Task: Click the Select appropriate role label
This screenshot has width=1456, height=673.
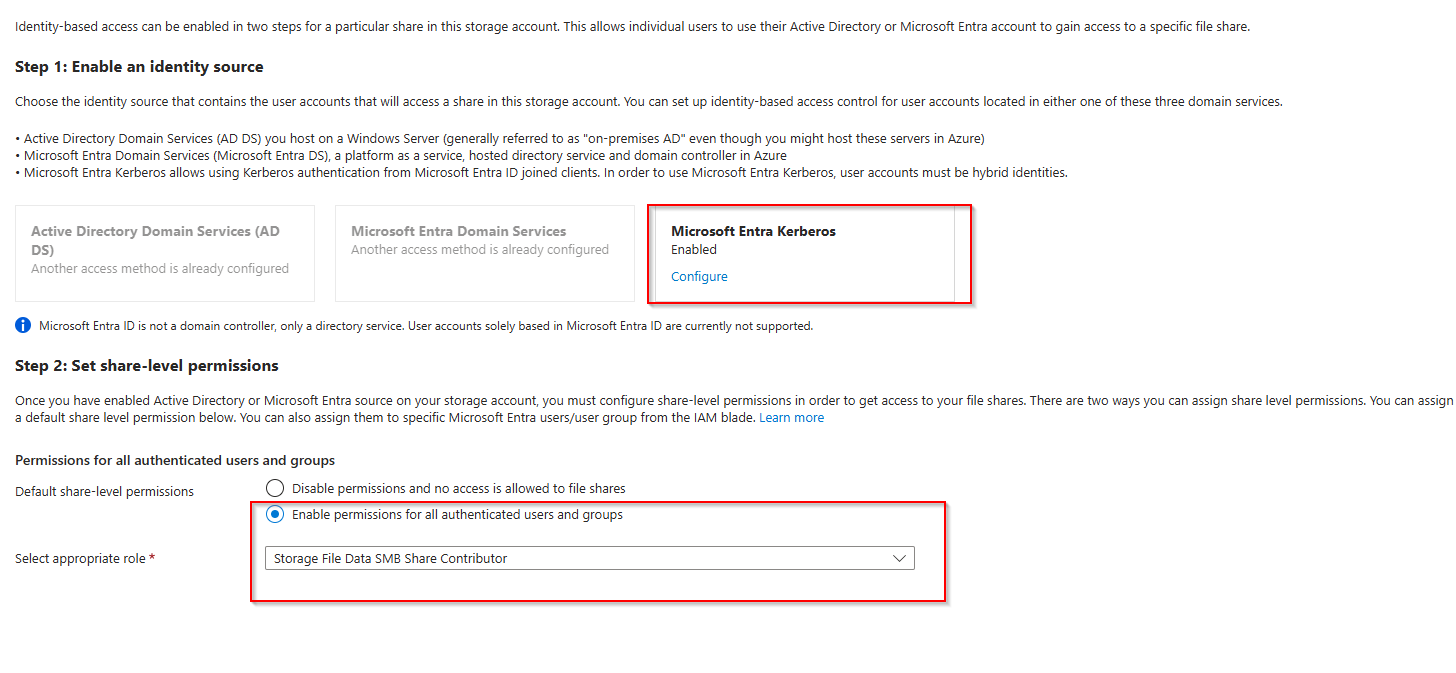Action: [x=85, y=559]
